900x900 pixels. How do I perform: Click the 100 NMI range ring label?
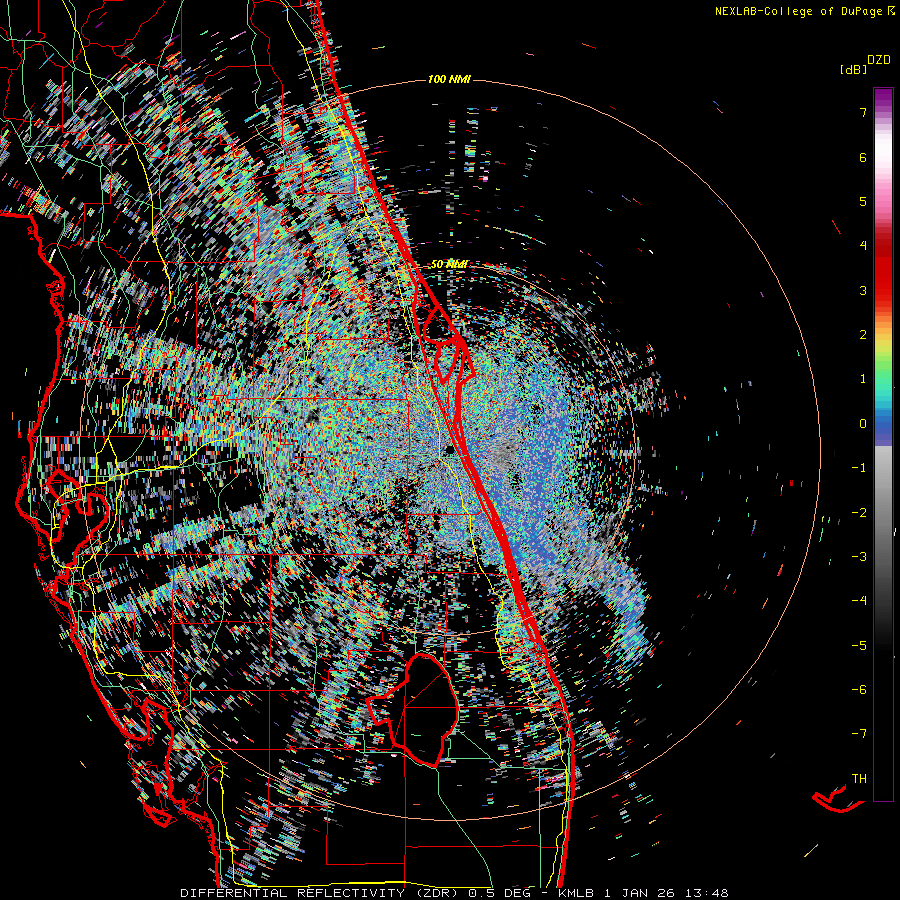[x=449, y=79]
